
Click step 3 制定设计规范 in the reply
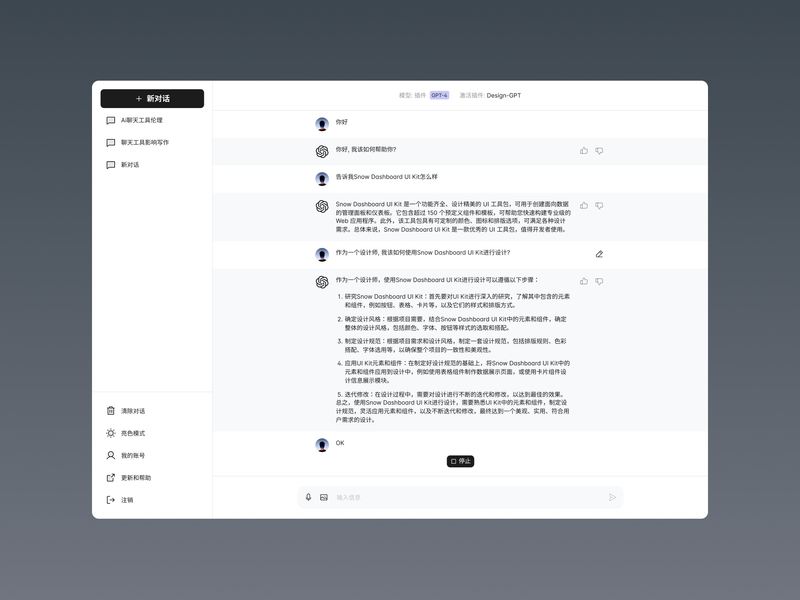pos(452,345)
